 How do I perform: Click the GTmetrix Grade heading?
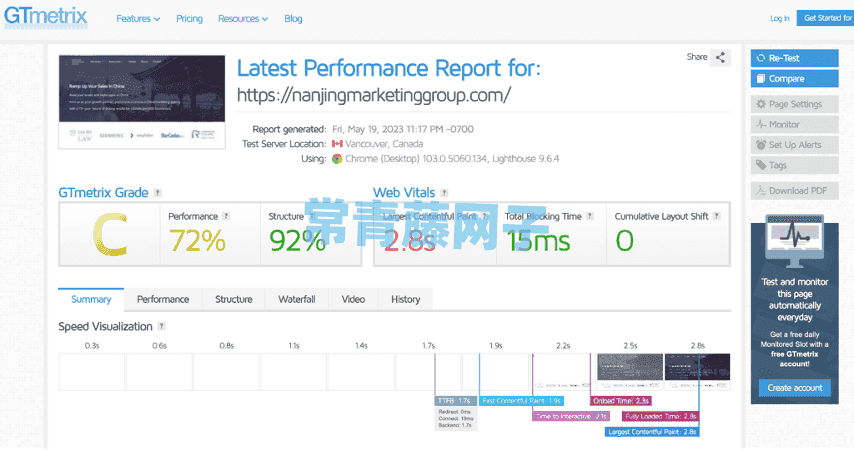103,193
